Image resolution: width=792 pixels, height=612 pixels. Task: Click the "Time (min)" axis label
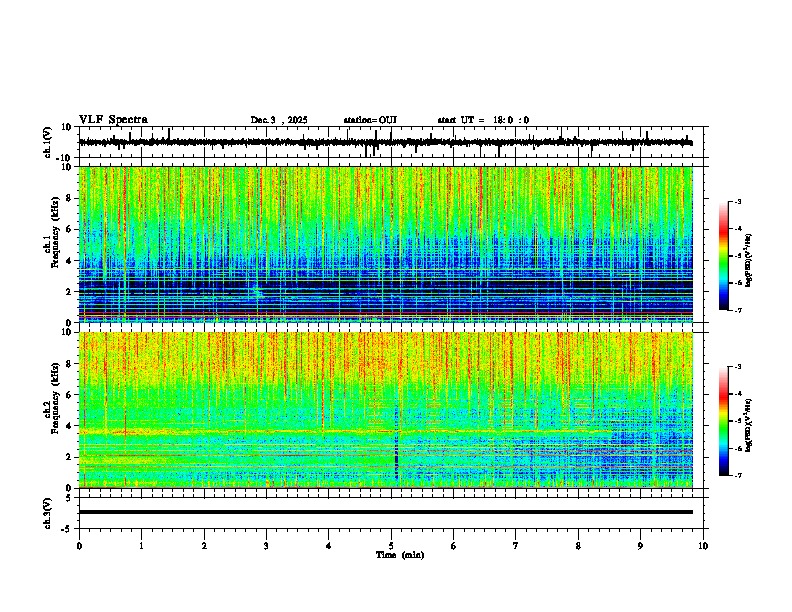point(400,555)
